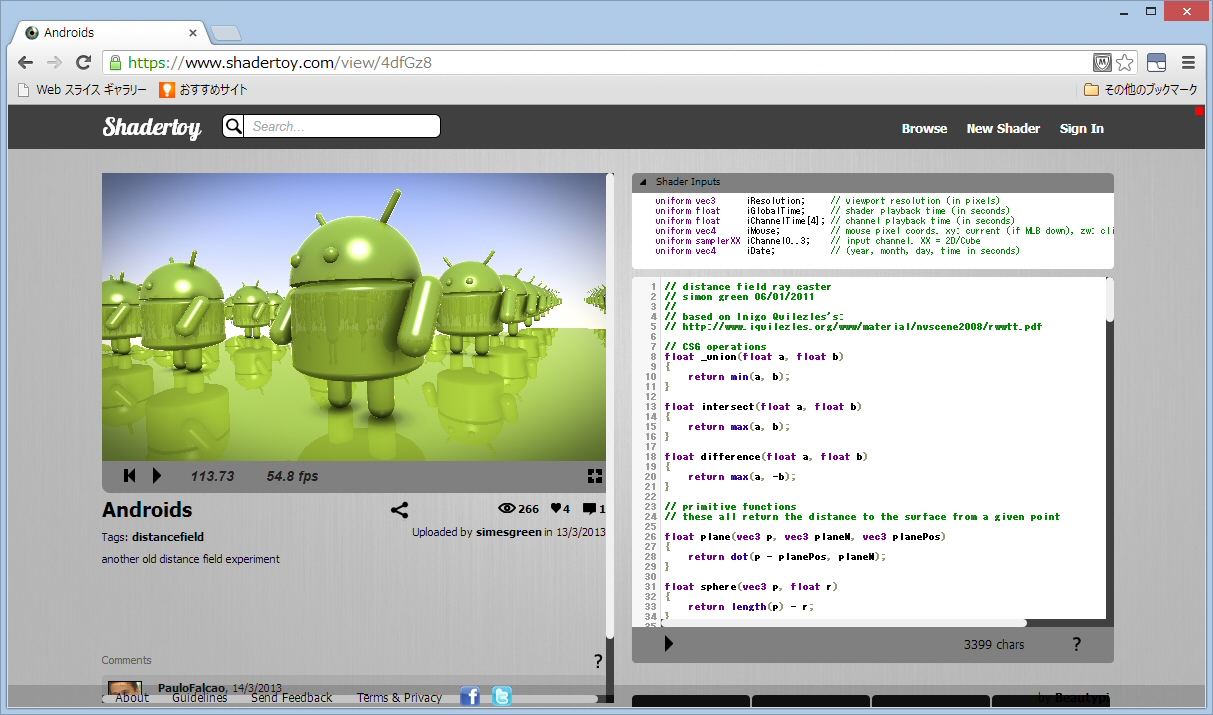1213x715 pixels.
Task: Open uploader simesgreen's profile
Action: [x=508, y=532]
